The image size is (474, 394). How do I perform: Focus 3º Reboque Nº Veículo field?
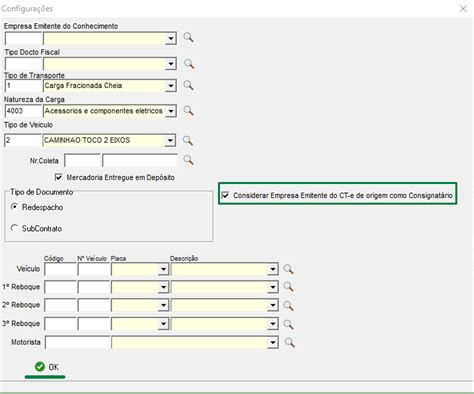pos(94,324)
